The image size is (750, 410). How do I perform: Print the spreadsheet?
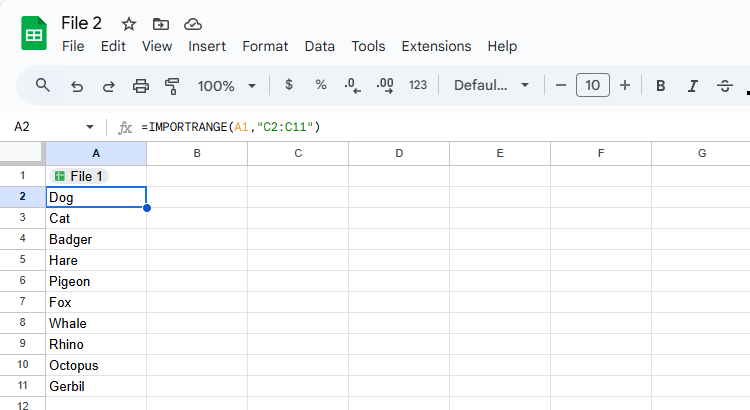[x=141, y=86]
